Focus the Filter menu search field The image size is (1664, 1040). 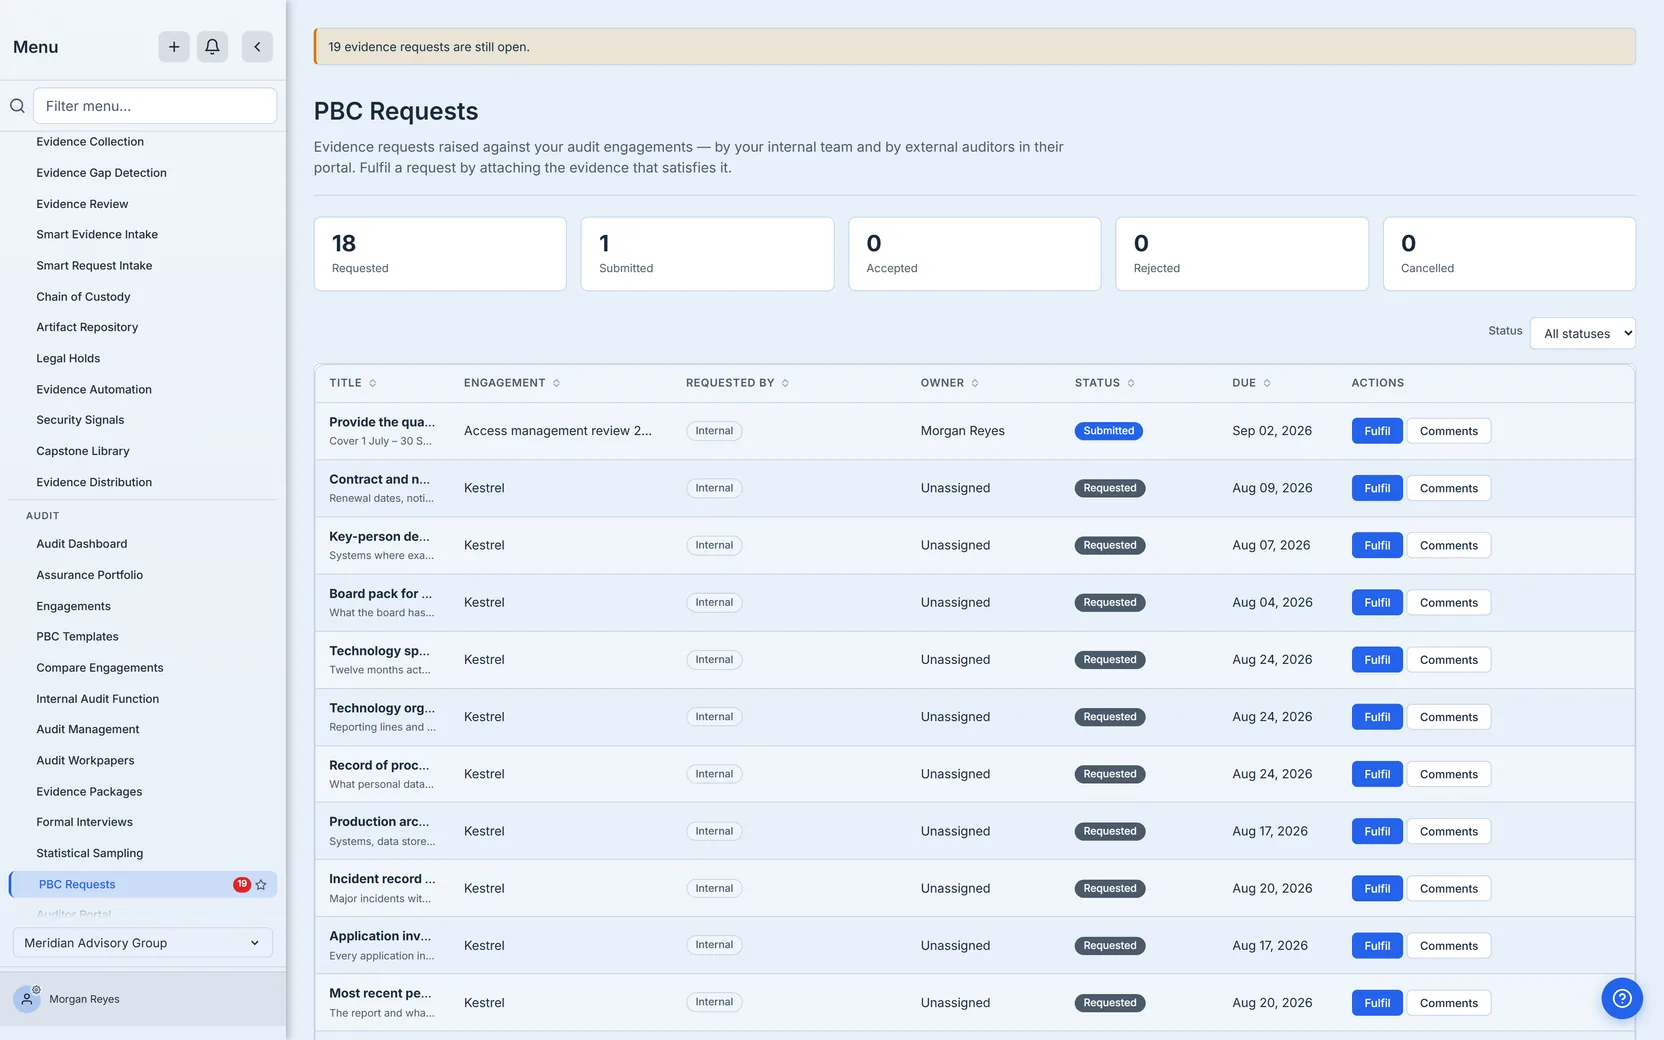pos(155,106)
